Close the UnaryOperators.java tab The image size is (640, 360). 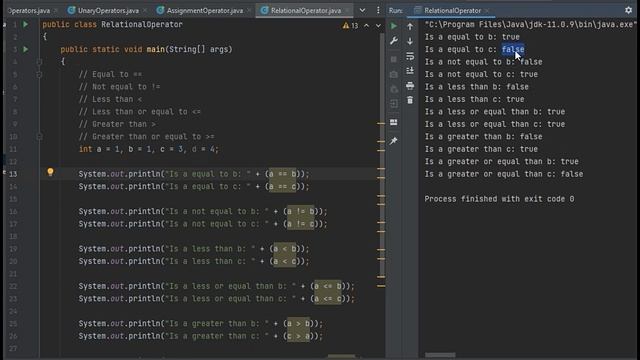pyautogui.click(x=145, y=11)
